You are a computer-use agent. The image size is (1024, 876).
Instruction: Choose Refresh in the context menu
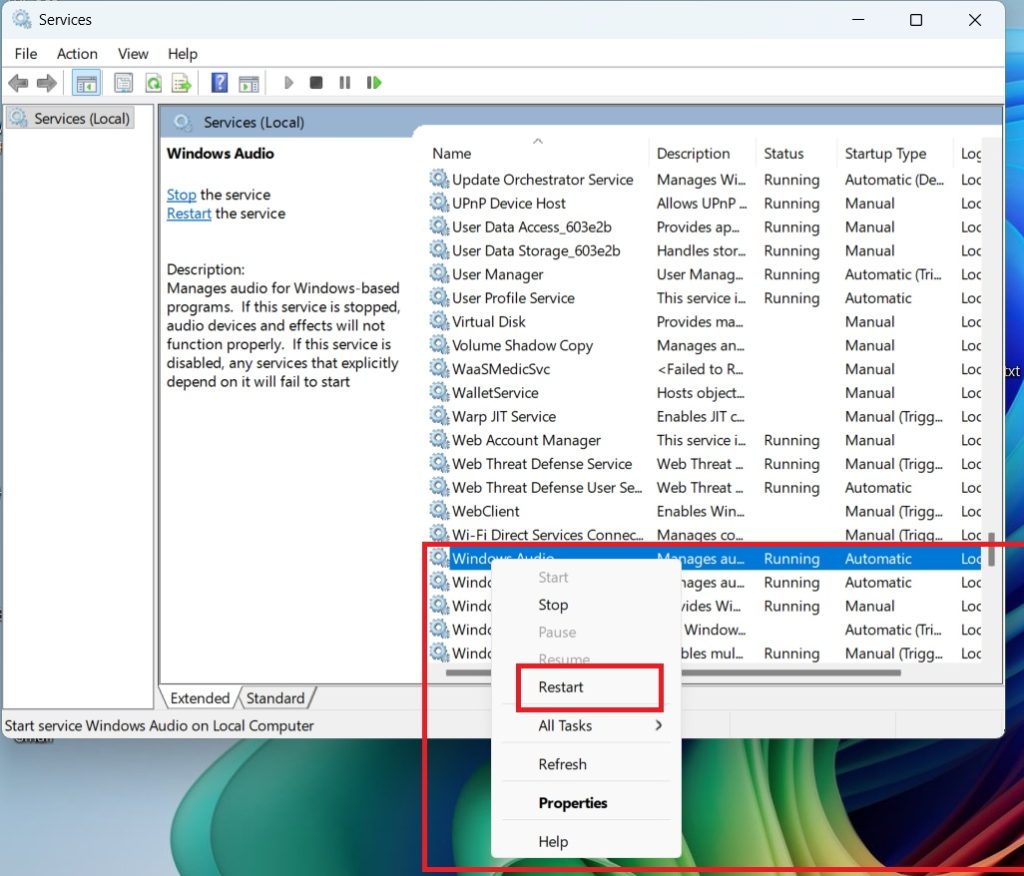pyautogui.click(x=586, y=764)
